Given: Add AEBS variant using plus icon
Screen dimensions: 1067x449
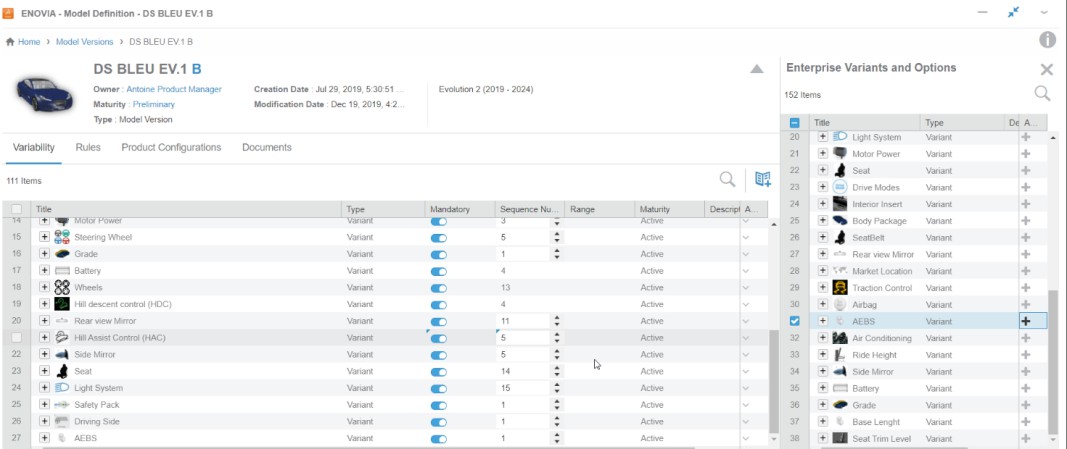Looking at the screenshot, I should point(1026,321).
